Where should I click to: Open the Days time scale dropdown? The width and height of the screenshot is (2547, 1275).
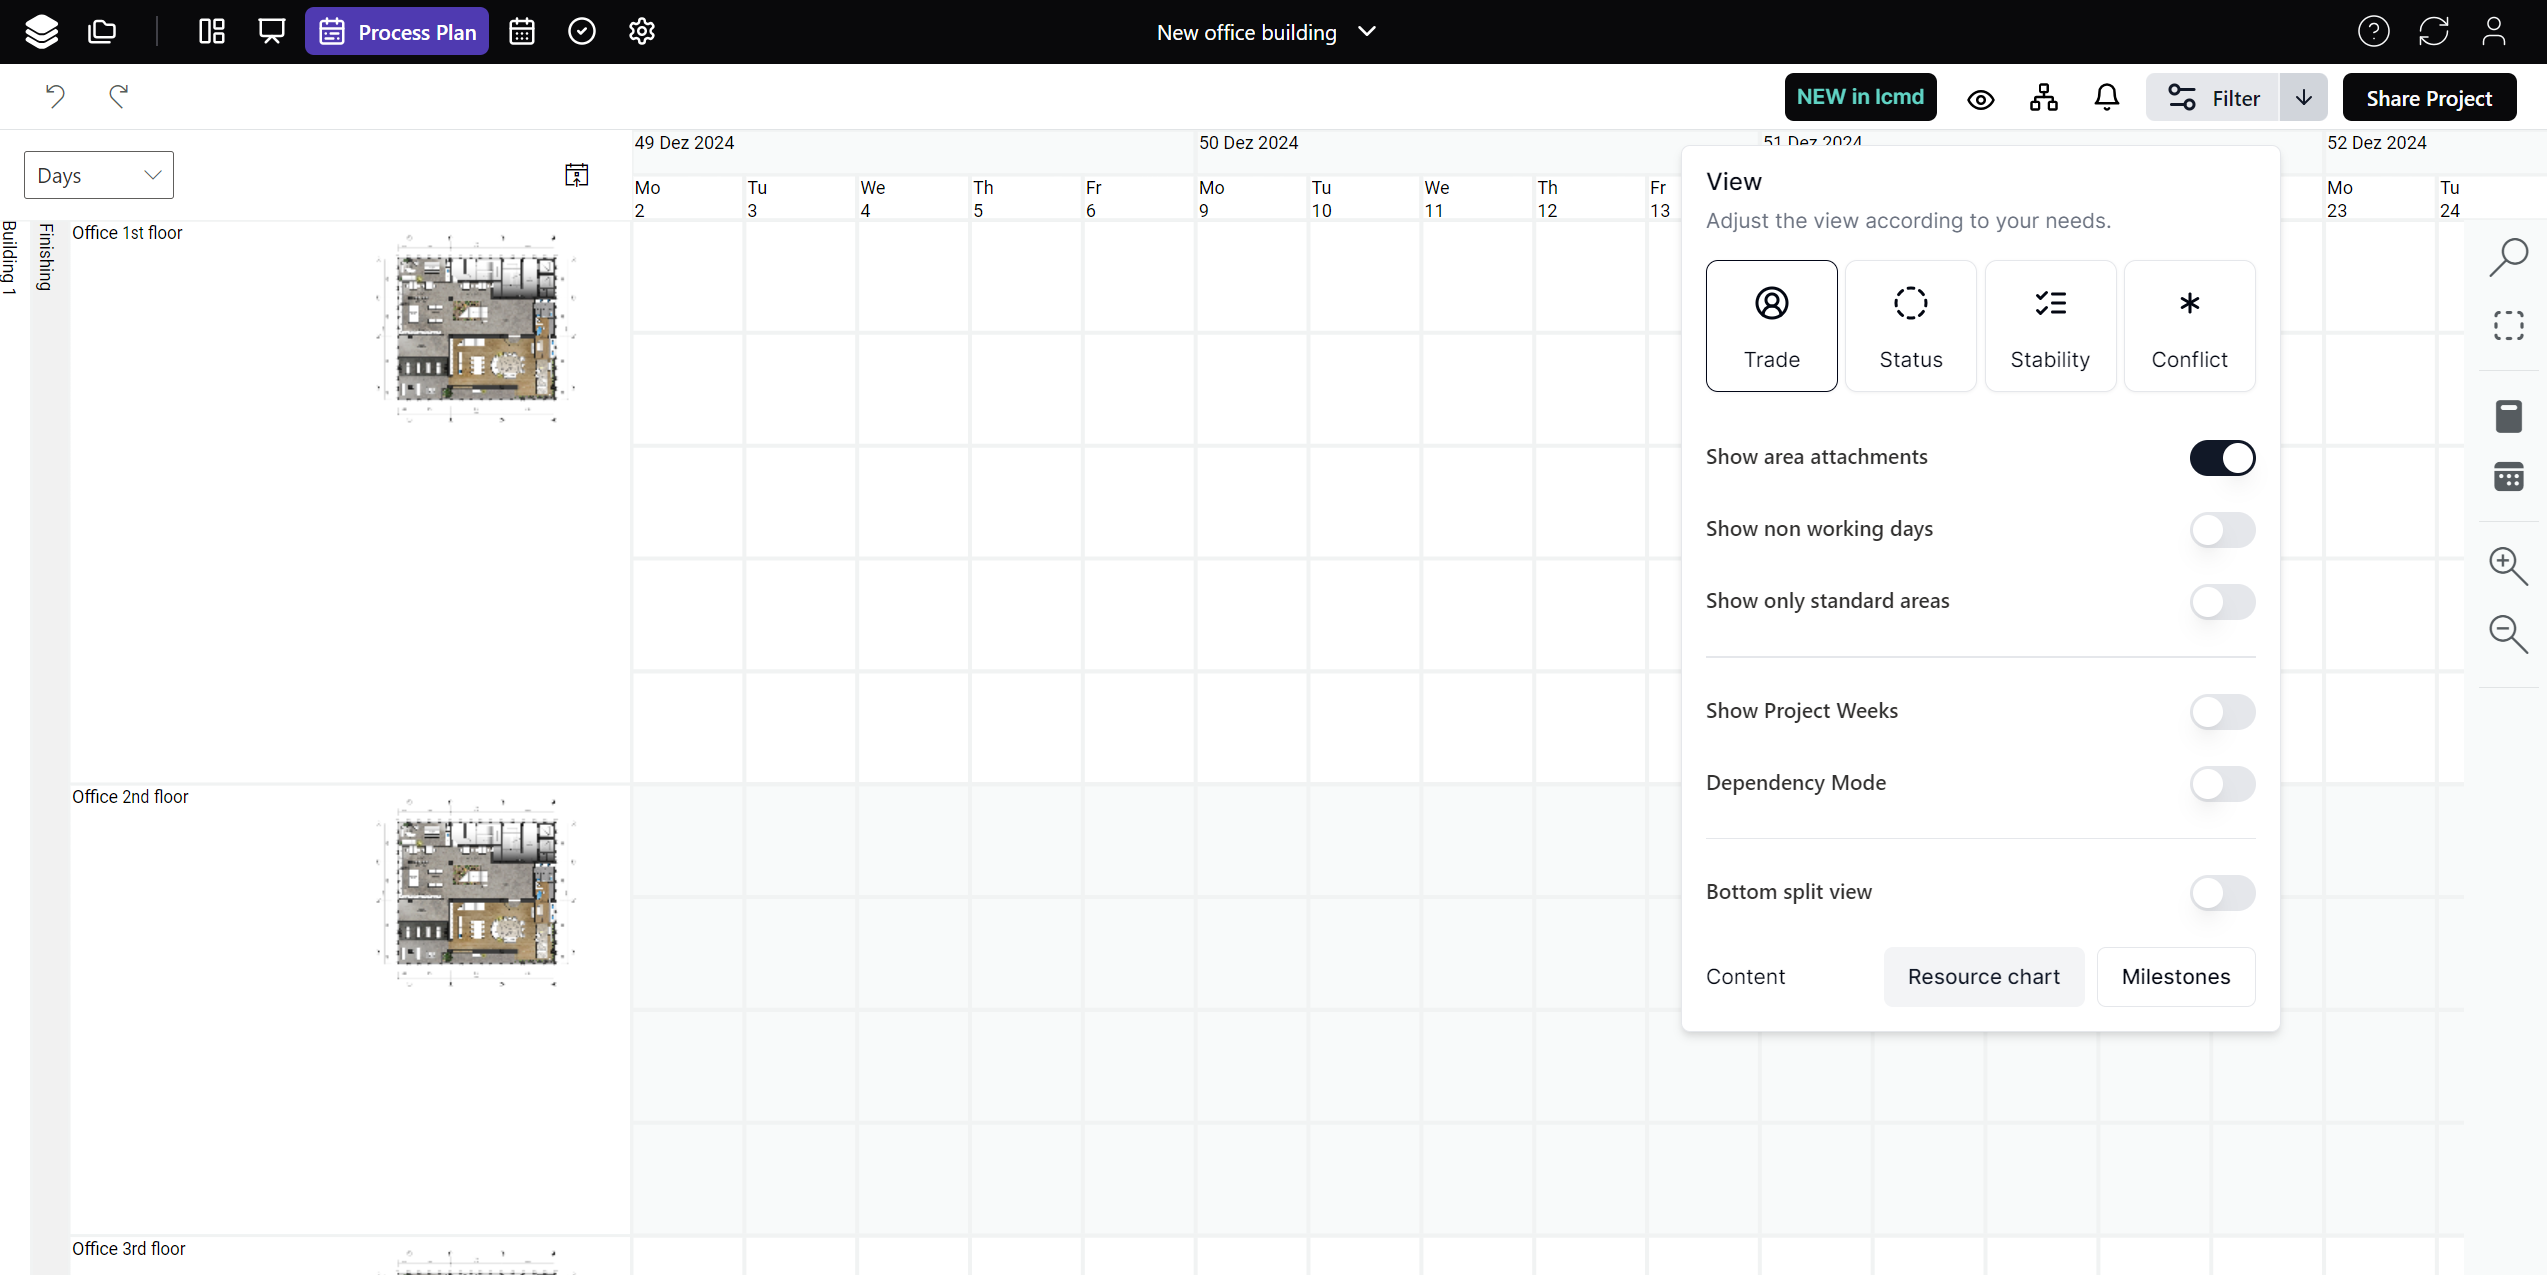click(98, 175)
